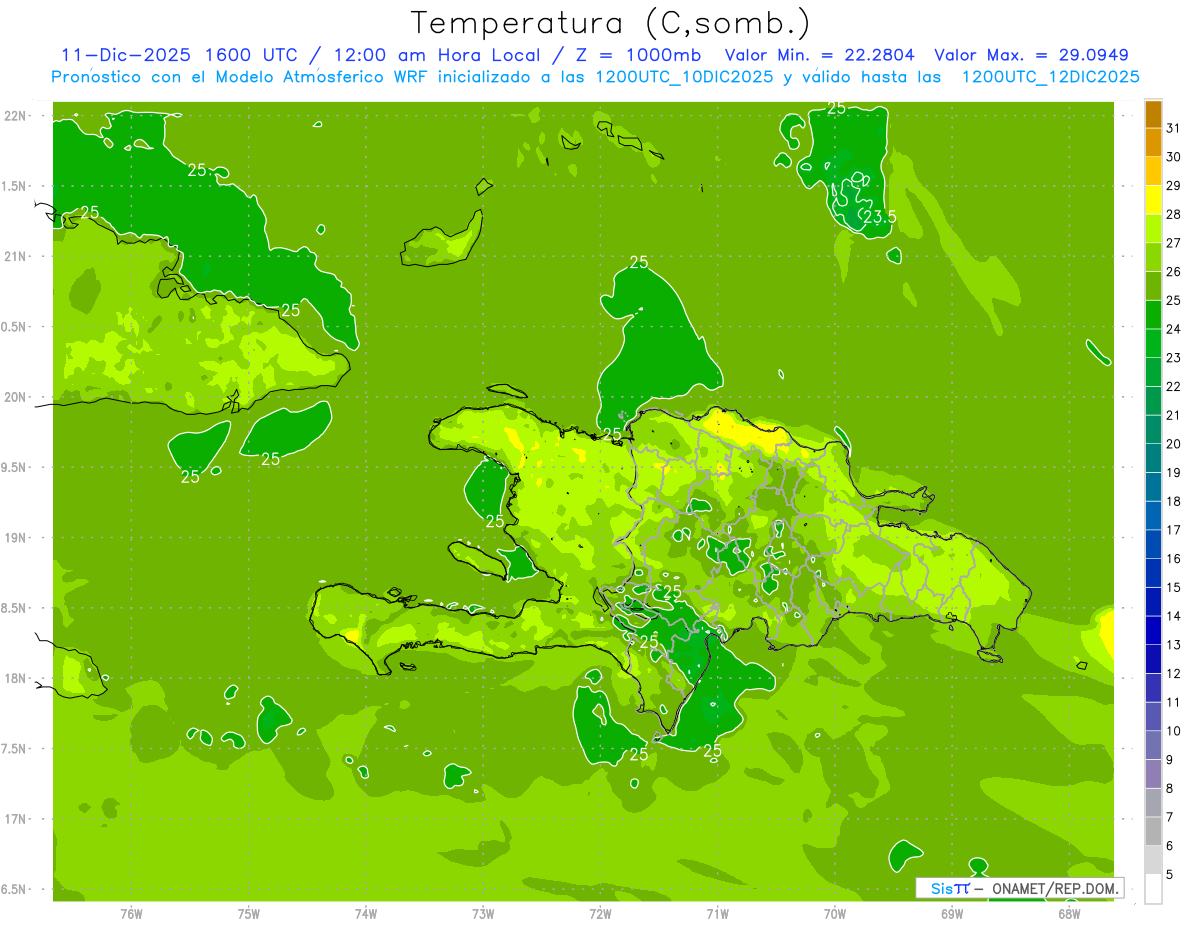Image resolution: width=1200 pixels, height=927 pixels.
Task: Click the color bar label "5"
Action: click(x=1170, y=875)
